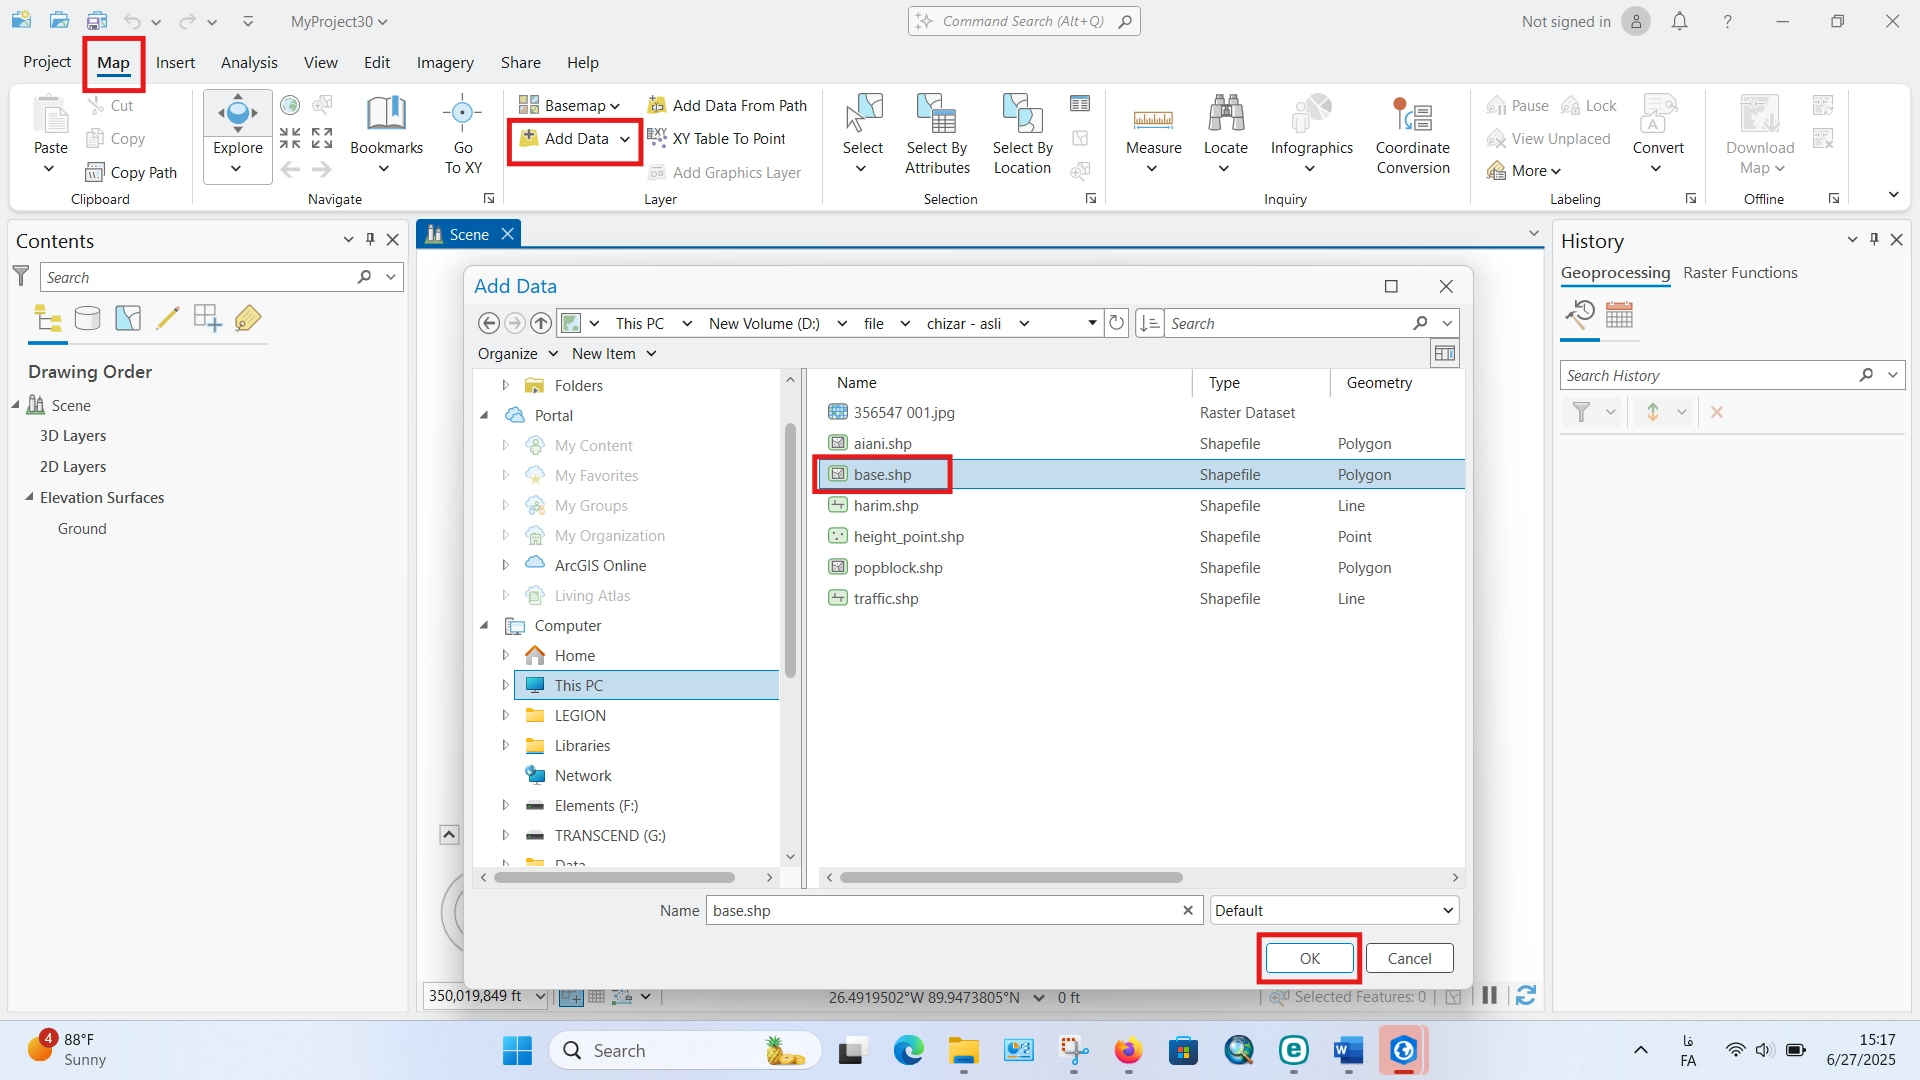The image size is (1920, 1080).
Task: Toggle auto-hide pin on Contents pane
Action: coord(370,240)
